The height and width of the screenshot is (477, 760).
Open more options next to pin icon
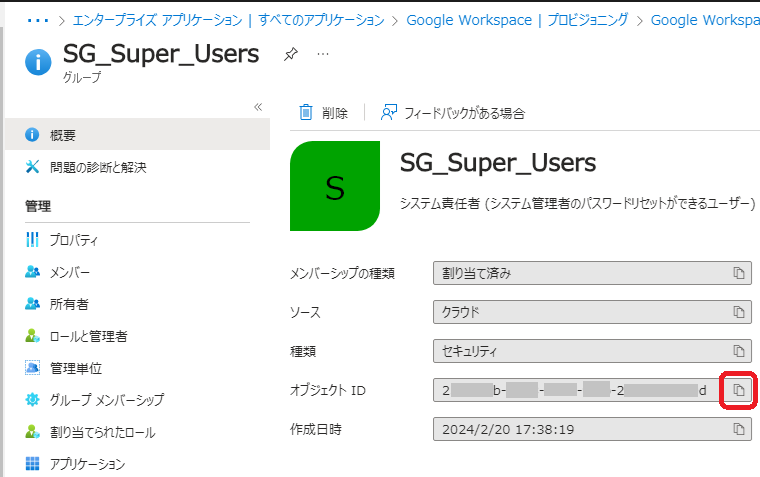(323, 54)
